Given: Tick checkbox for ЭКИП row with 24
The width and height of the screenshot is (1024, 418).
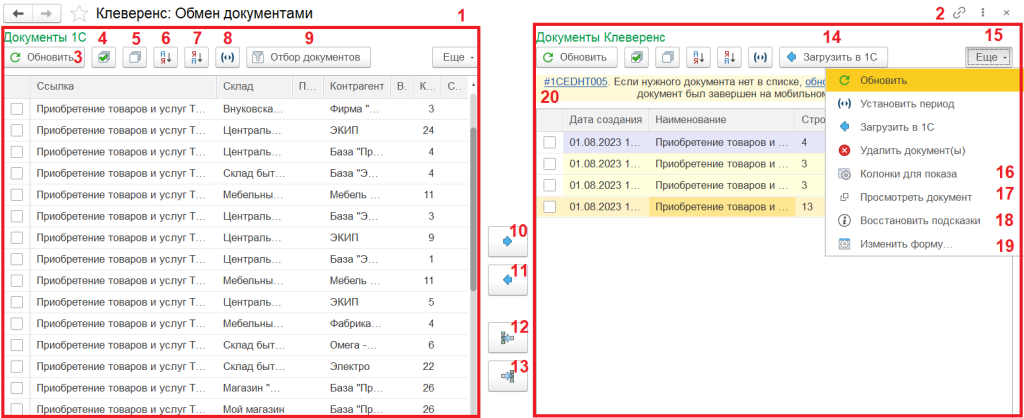Looking at the screenshot, I should [x=17, y=129].
